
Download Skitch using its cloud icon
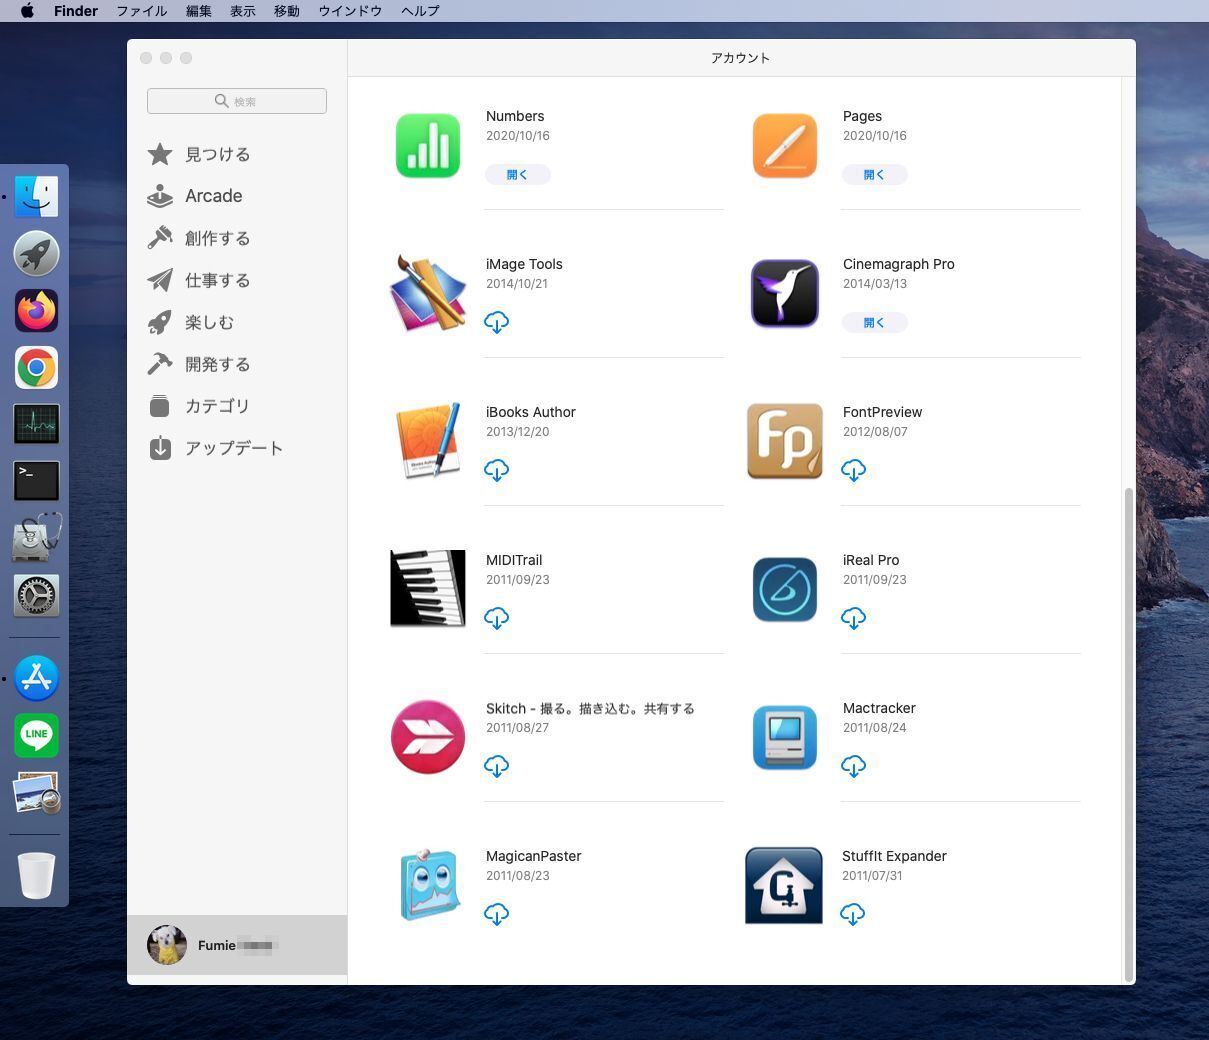tap(496, 766)
